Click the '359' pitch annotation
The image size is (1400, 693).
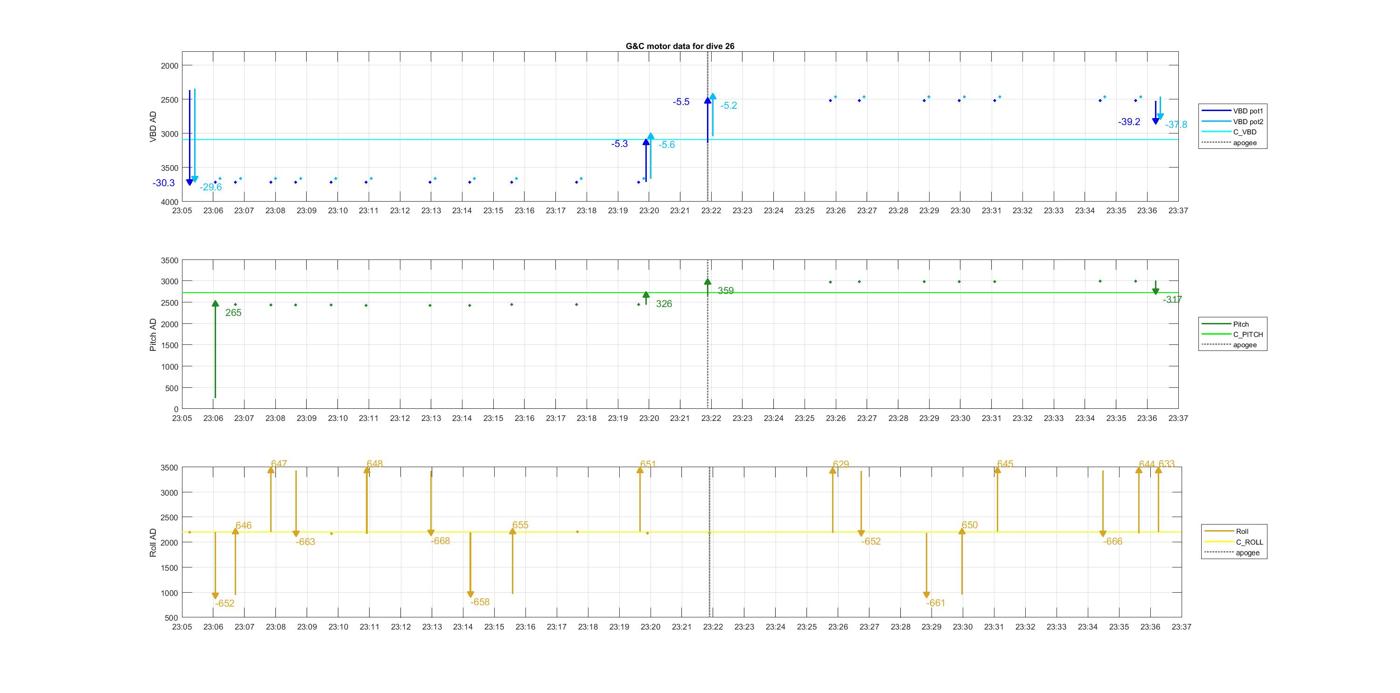pyautogui.click(x=726, y=291)
